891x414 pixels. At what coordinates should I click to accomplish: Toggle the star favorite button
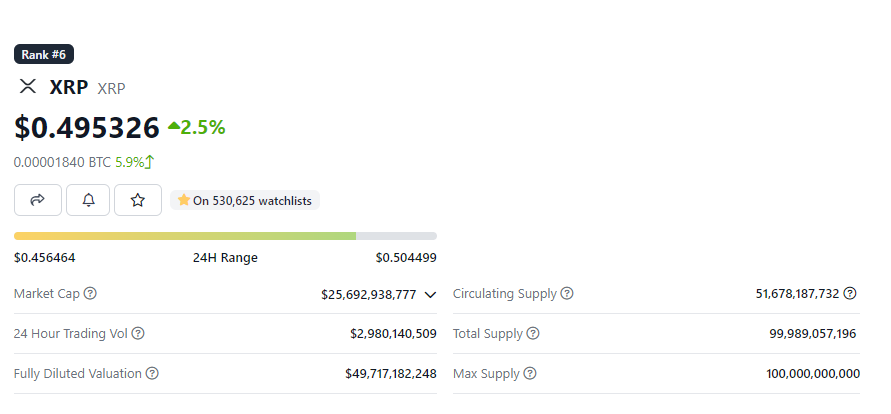pos(138,200)
